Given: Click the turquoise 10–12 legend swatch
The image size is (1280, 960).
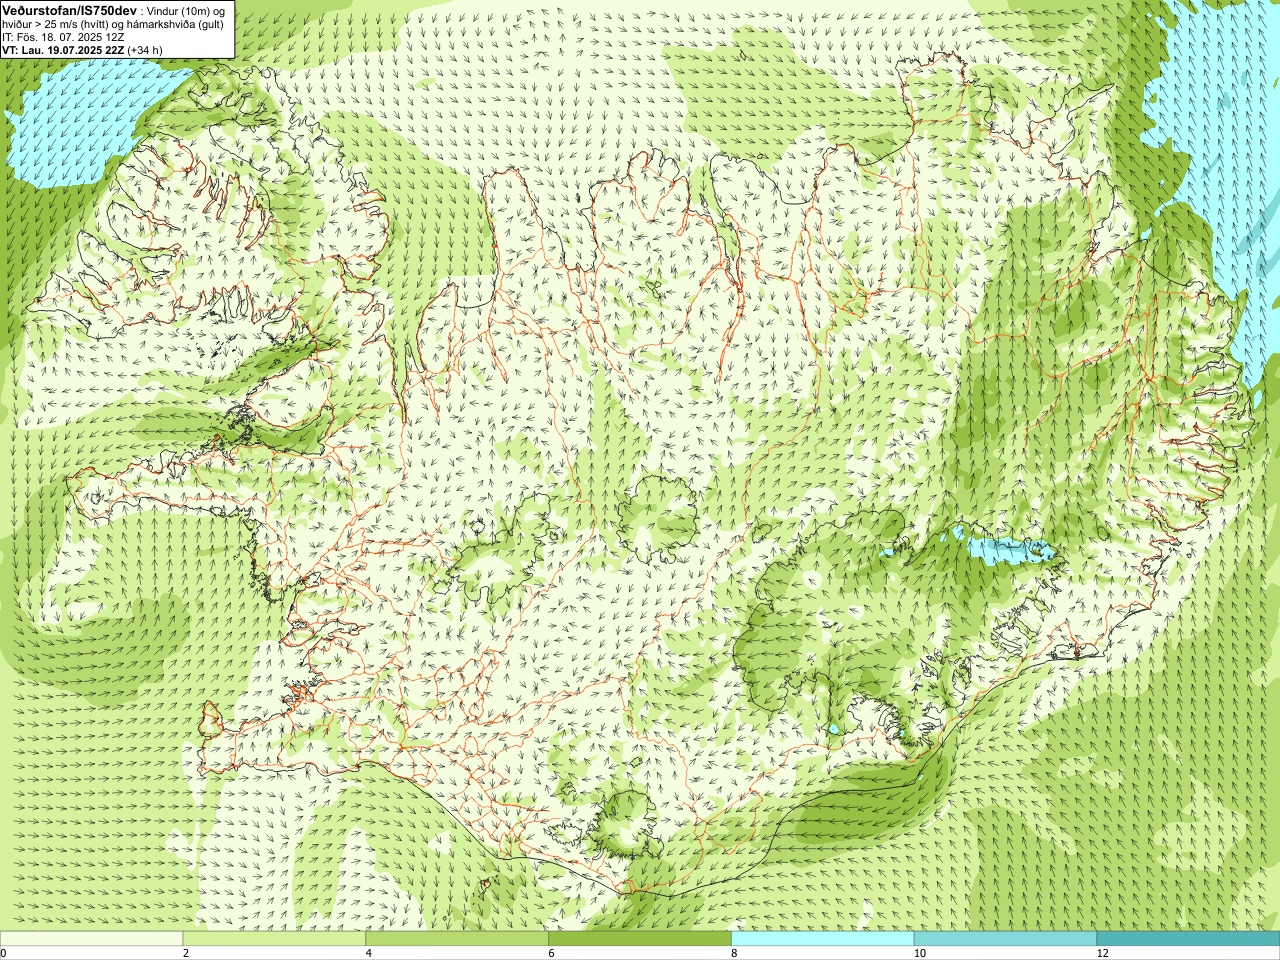Looking at the screenshot, I should tap(1005, 939).
